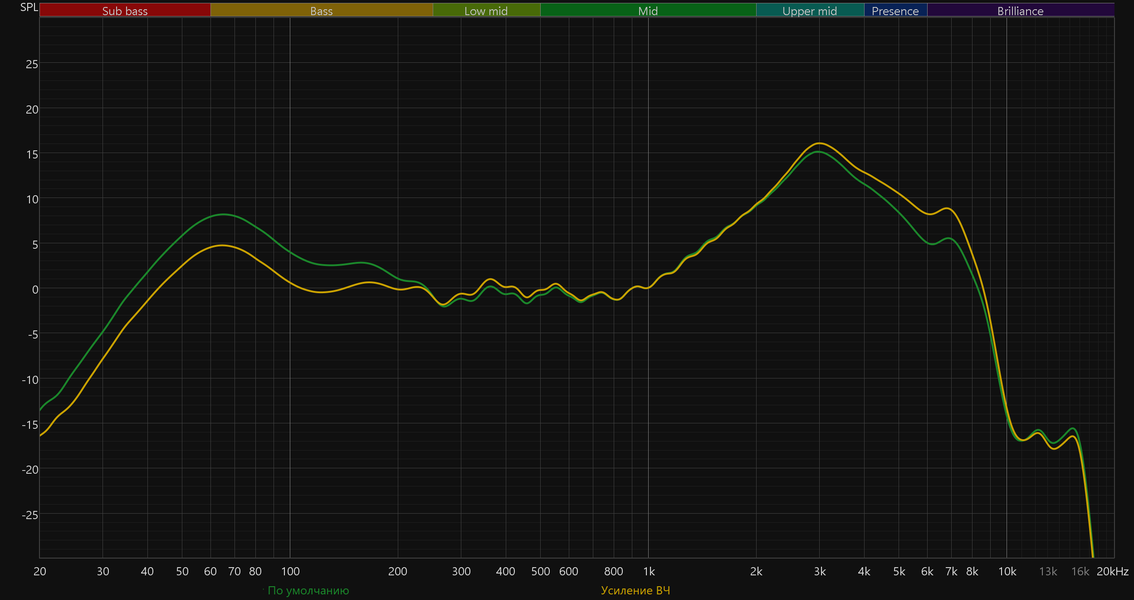Select the Brilliance band header

tap(1020, 11)
